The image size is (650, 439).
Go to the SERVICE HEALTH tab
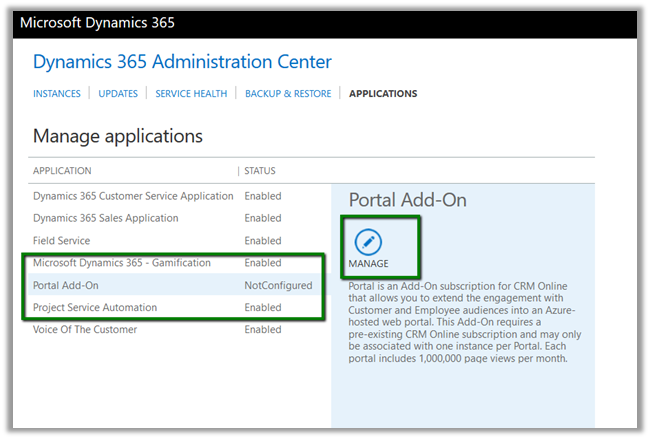coord(191,94)
